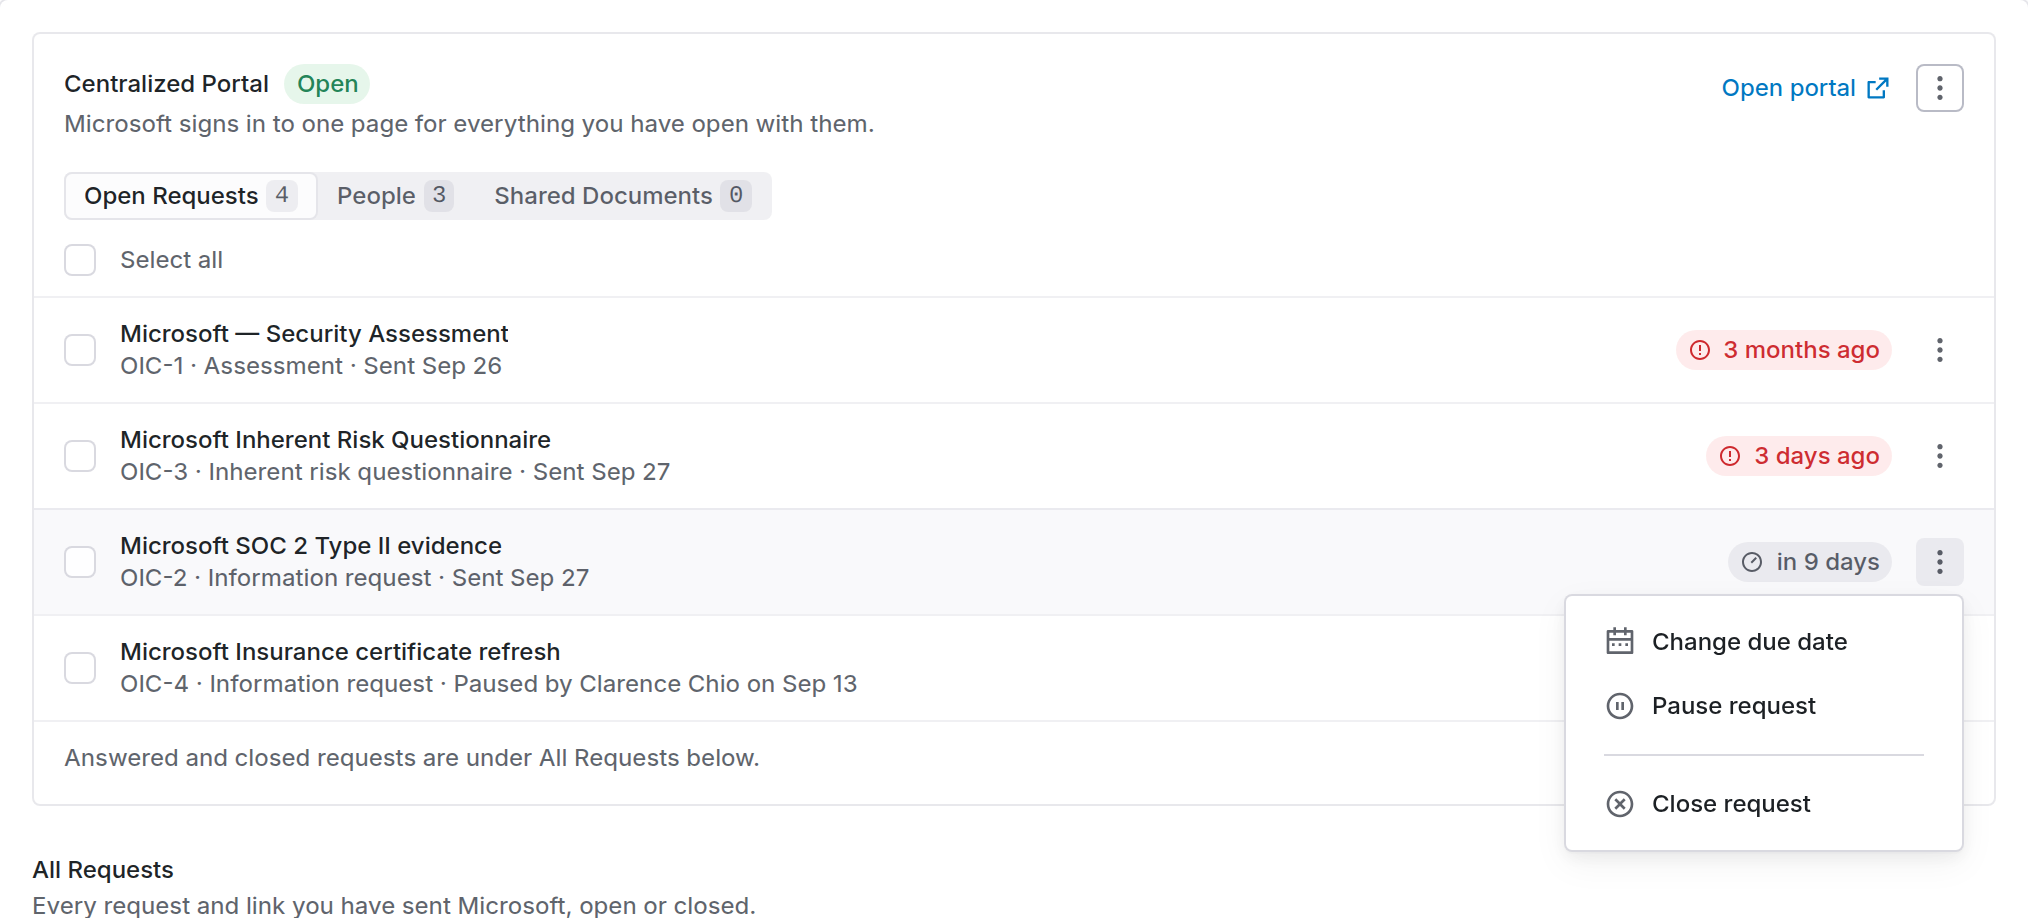Choose Change due date from the menu
This screenshot has width=2028, height=918.
coord(1764,642)
